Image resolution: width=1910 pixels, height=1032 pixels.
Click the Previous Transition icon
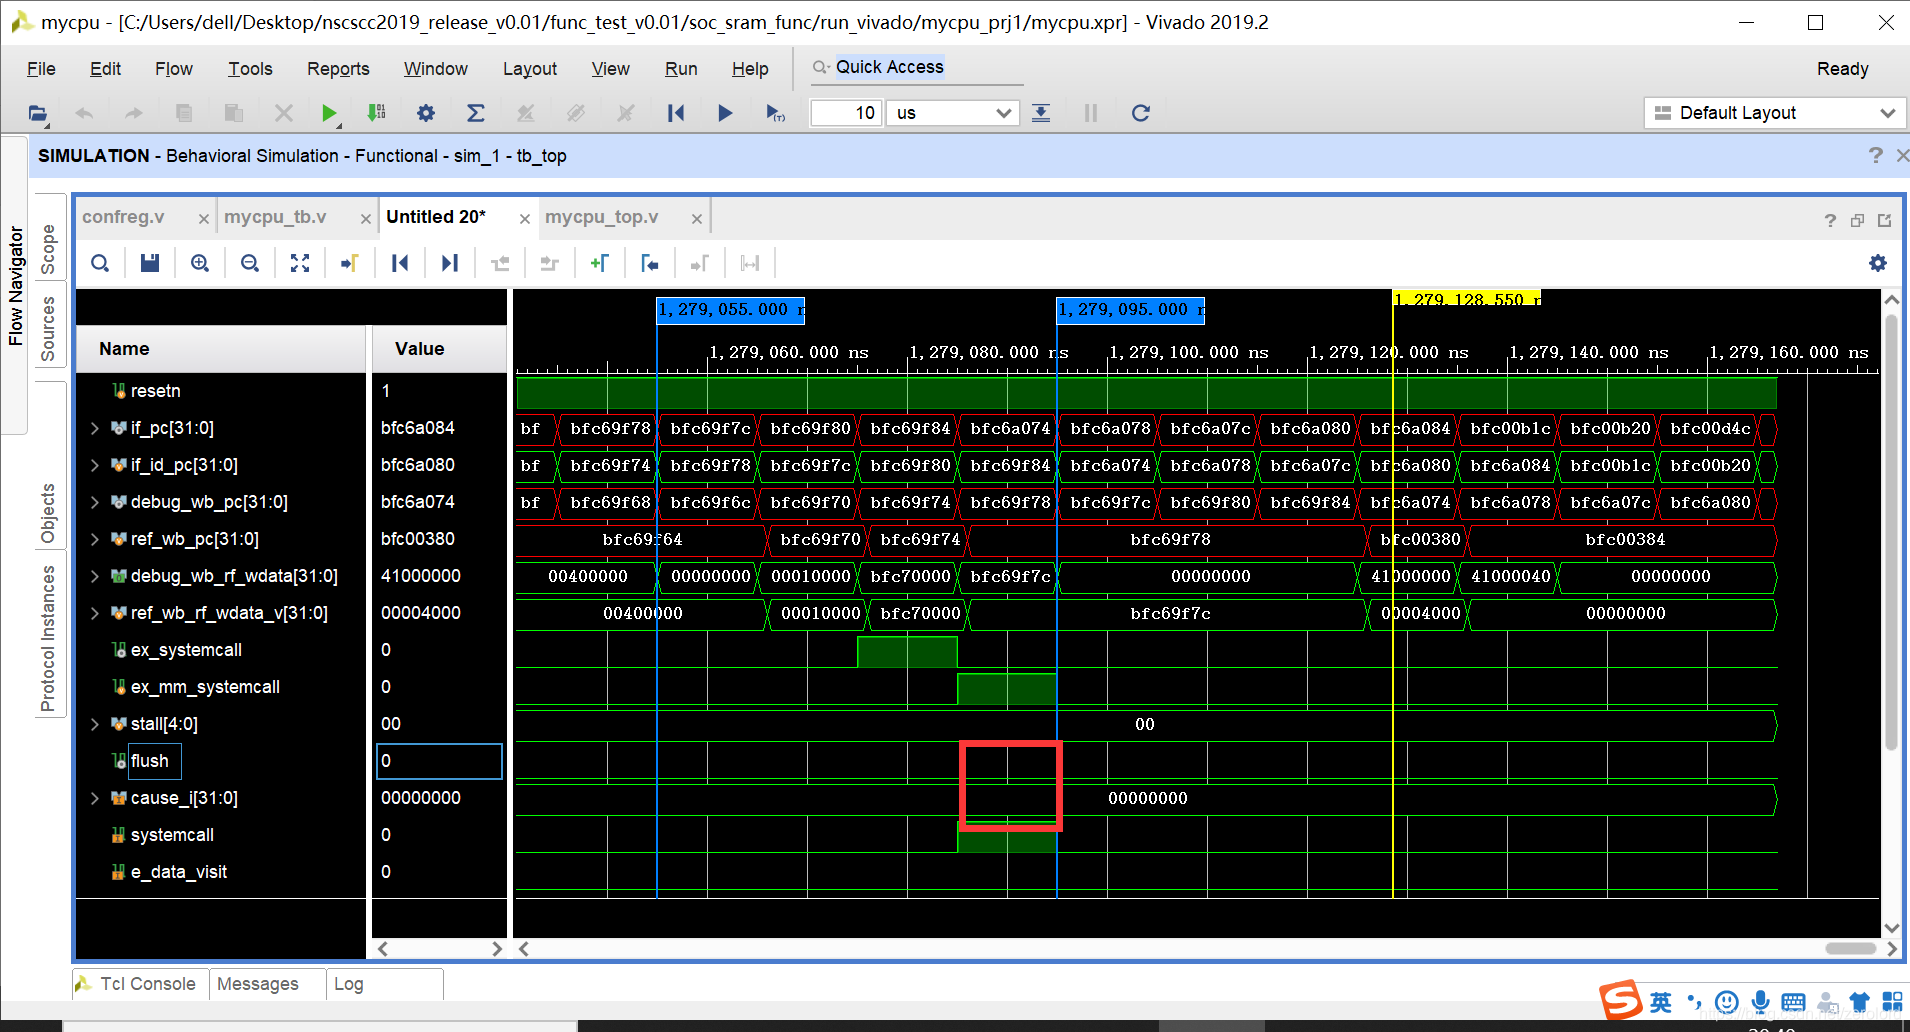500,263
